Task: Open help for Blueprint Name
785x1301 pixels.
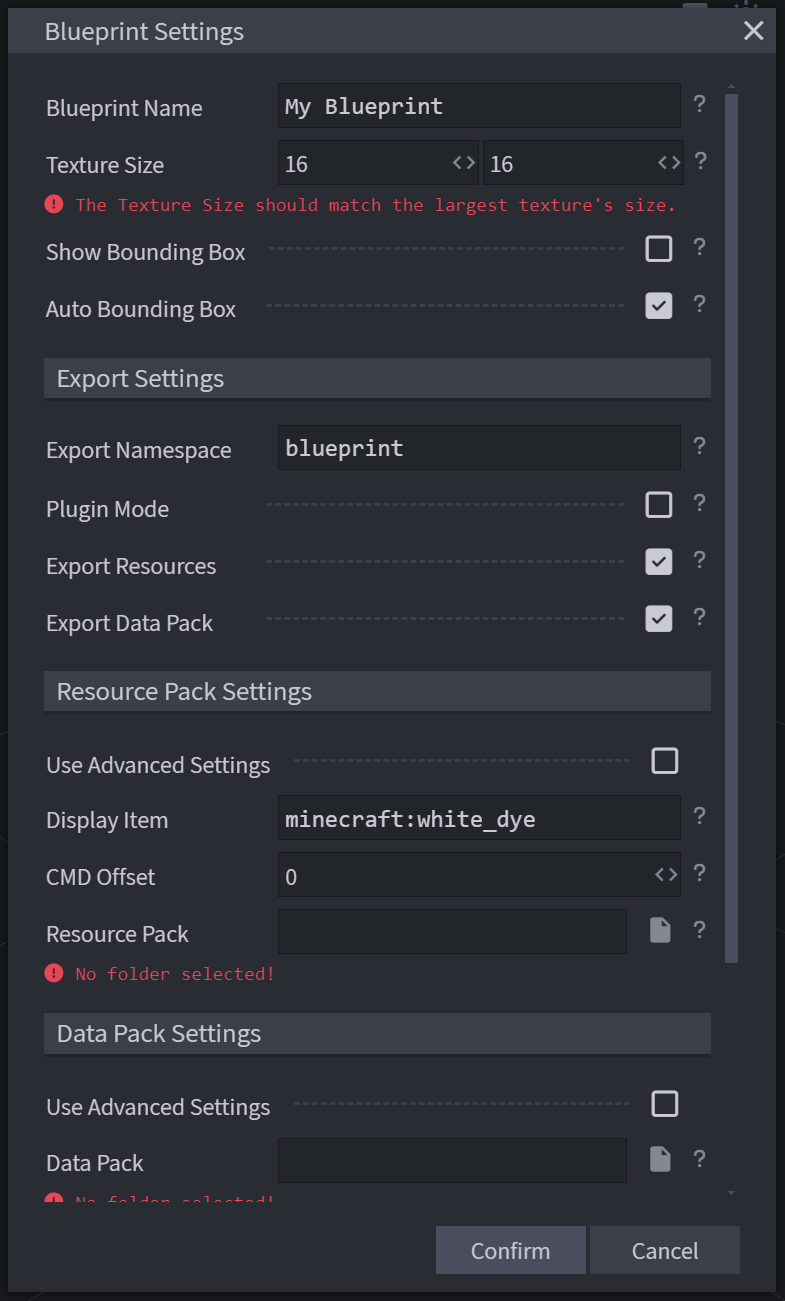Action: [x=699, y=103]
